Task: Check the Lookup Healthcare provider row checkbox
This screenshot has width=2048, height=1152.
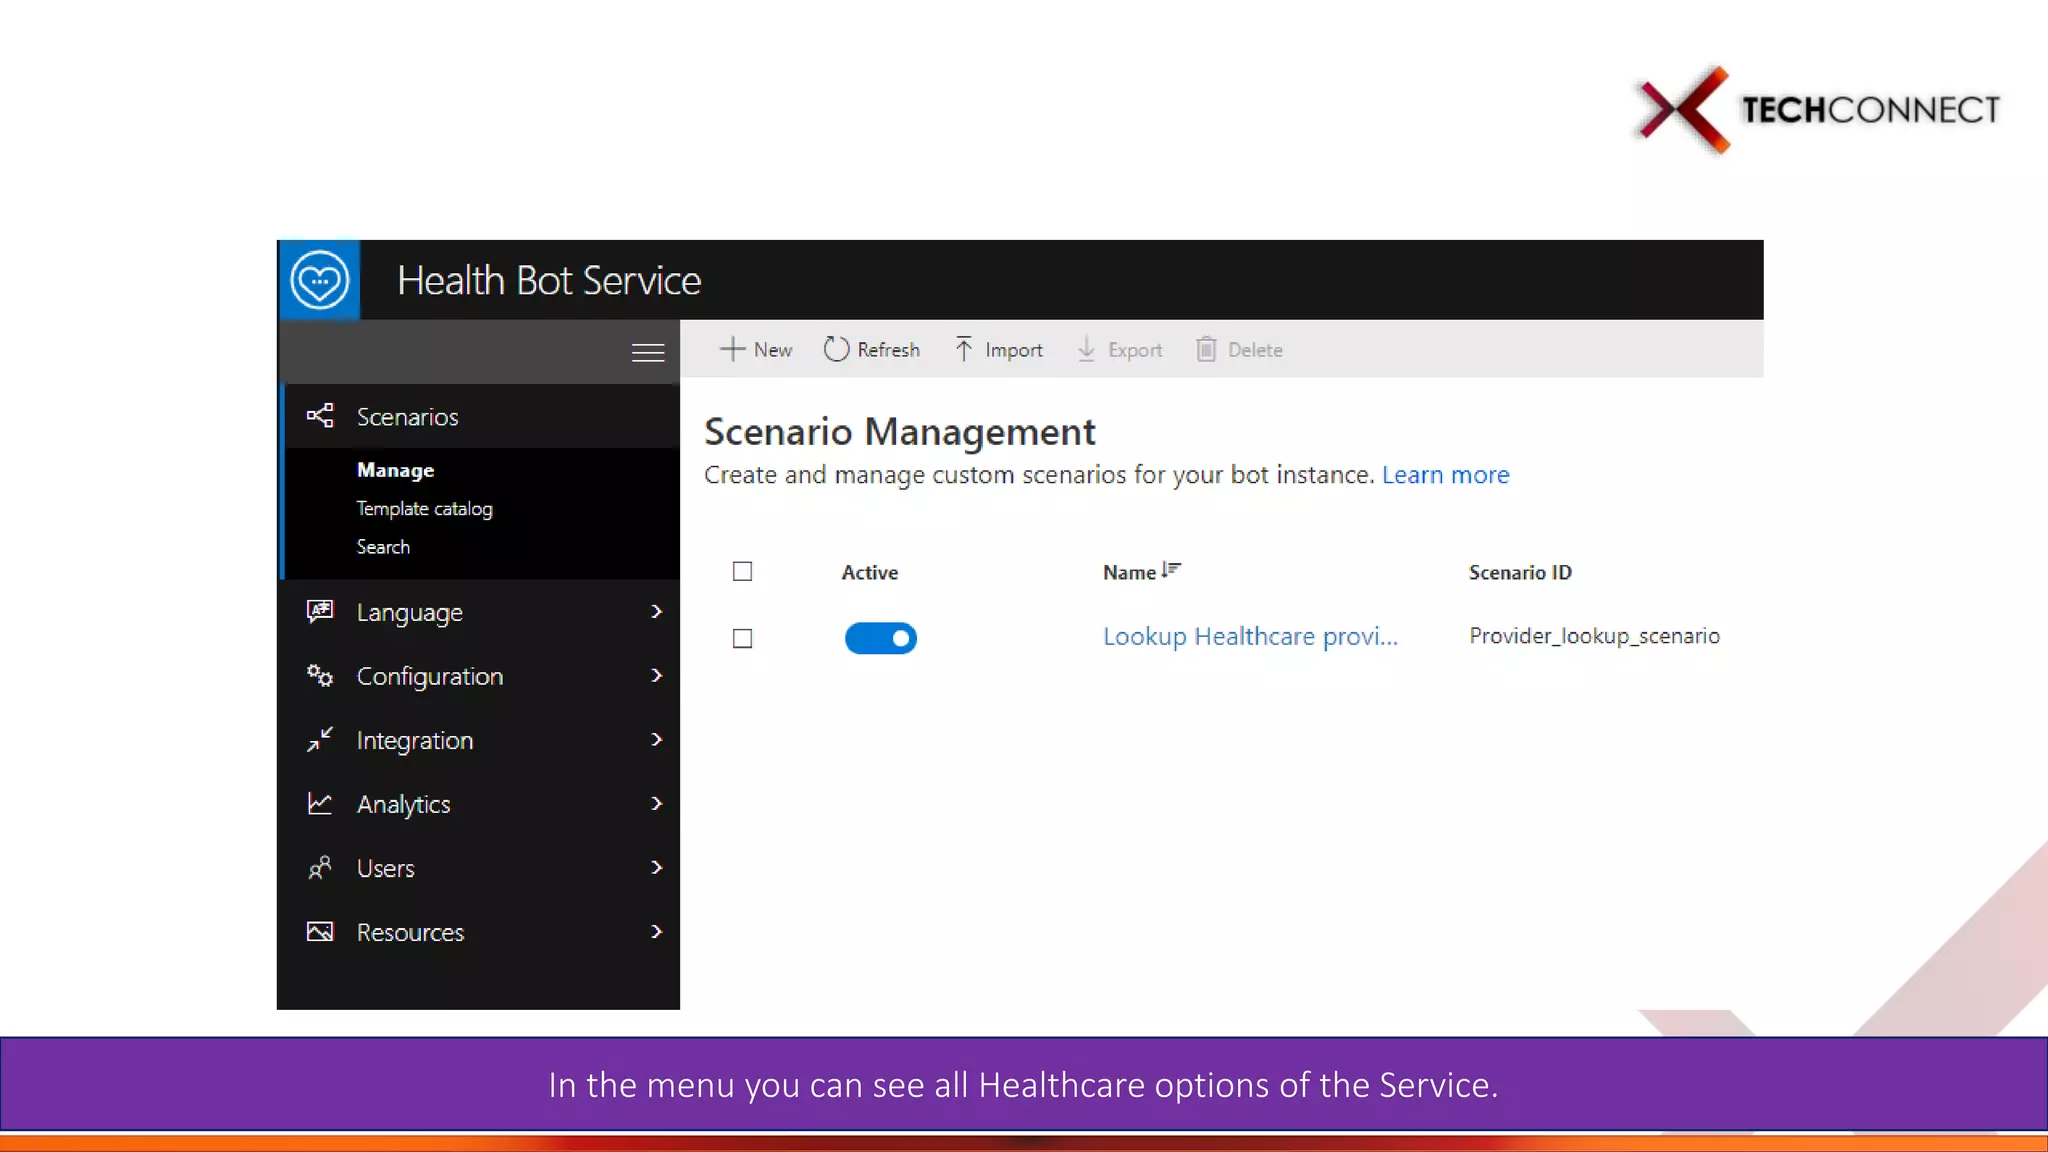Action: pyautogui.click(x=742, y=638)
